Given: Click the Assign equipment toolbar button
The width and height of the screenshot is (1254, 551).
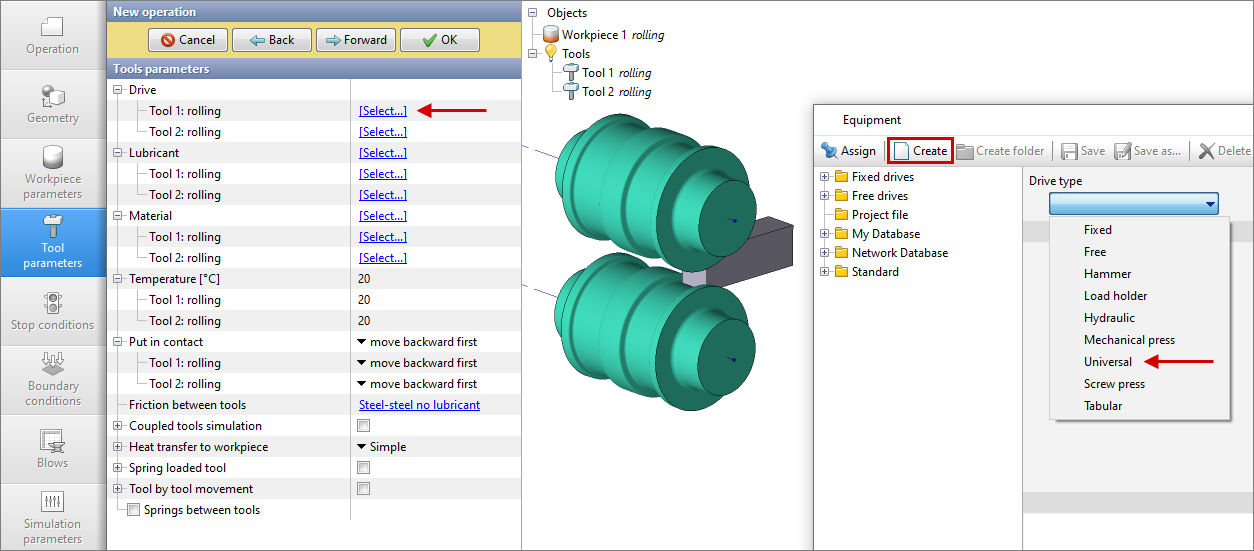Looking at the screenshot, I should (848, 151).
